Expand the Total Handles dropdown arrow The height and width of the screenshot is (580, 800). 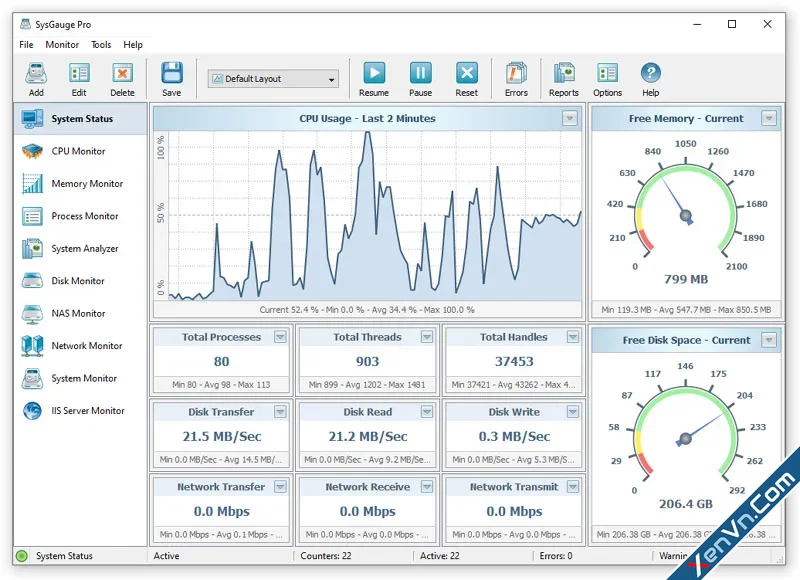(573, 337)
